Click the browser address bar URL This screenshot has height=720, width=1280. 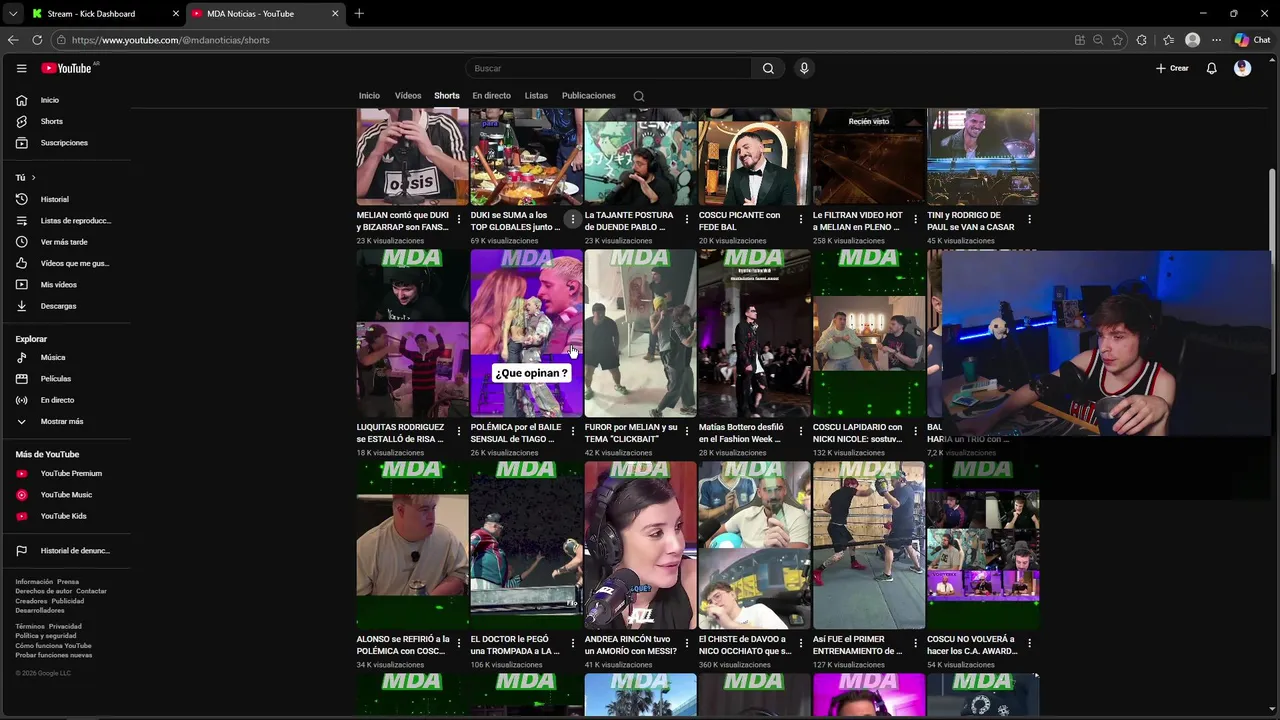[170, 40]
